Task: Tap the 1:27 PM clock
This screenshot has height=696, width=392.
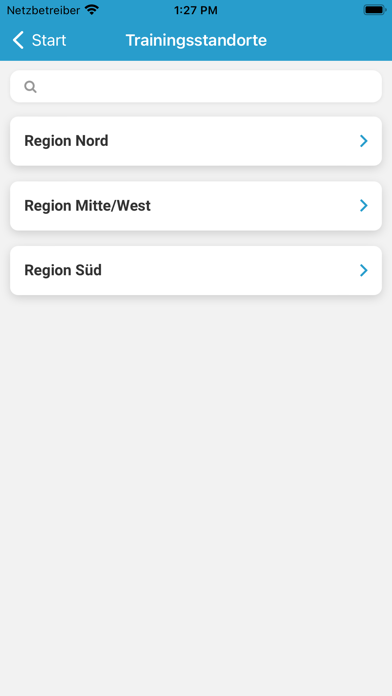Action: coord(196,10)
